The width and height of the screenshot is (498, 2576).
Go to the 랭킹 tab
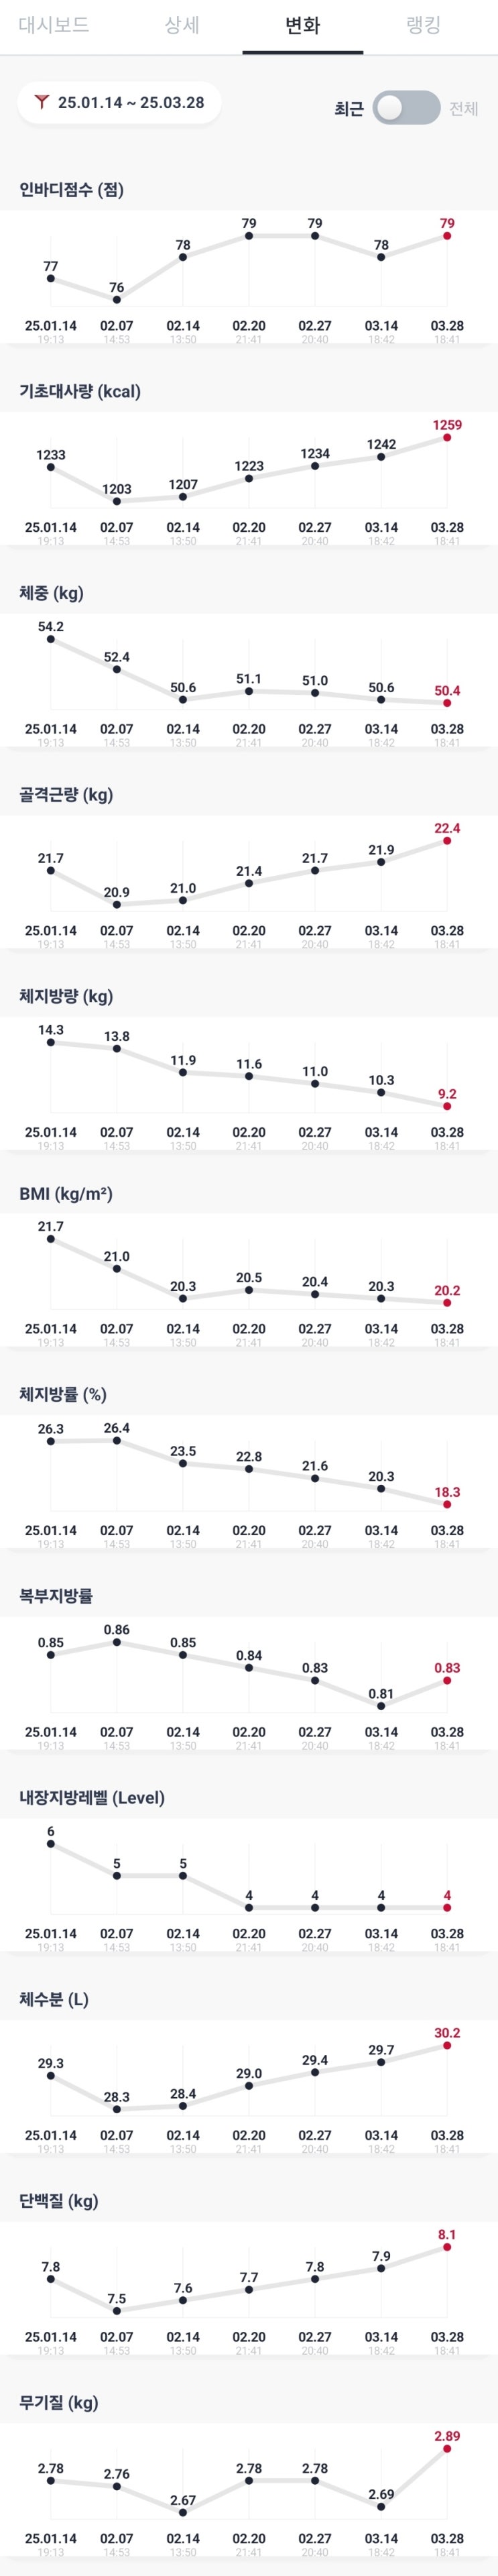click(423, 25)
